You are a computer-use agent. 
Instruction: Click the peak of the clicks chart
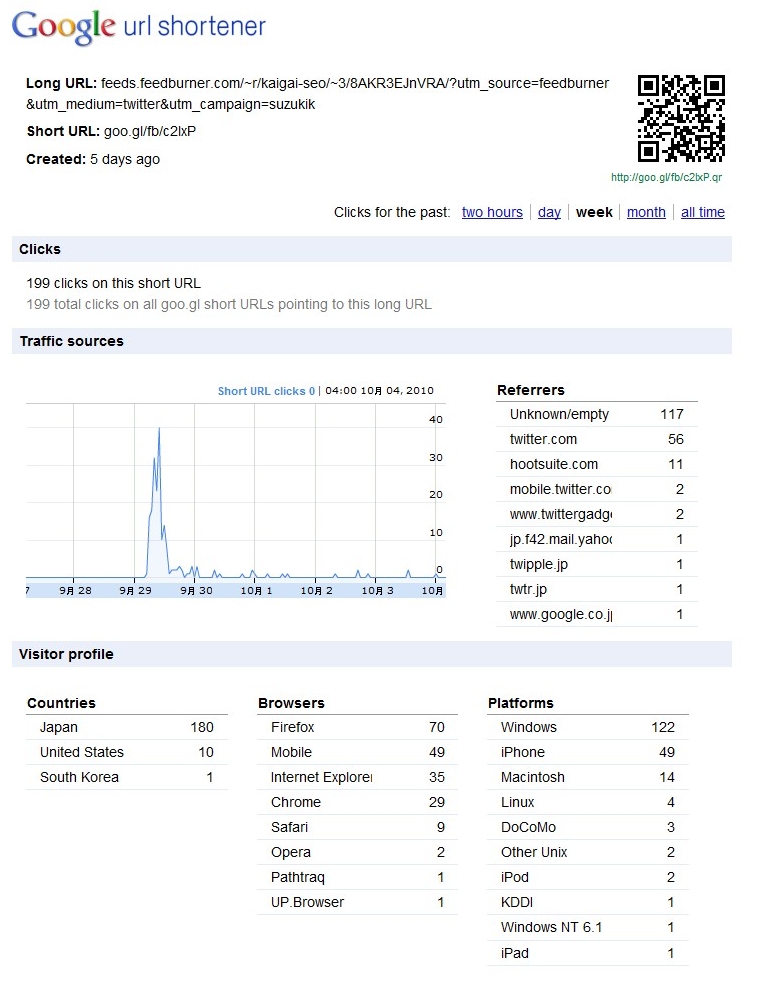[x=159, y=429]
